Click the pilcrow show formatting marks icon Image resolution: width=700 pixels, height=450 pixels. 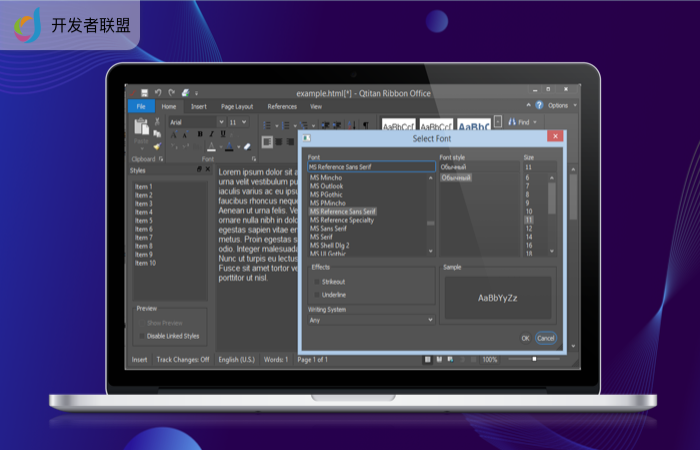365,125
